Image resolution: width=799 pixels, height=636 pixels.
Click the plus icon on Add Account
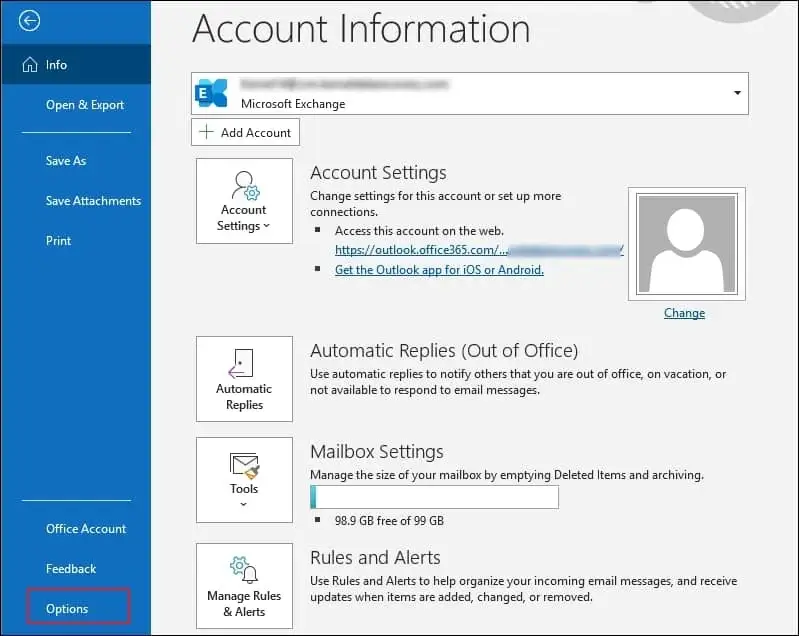click(x=206, y=132)
